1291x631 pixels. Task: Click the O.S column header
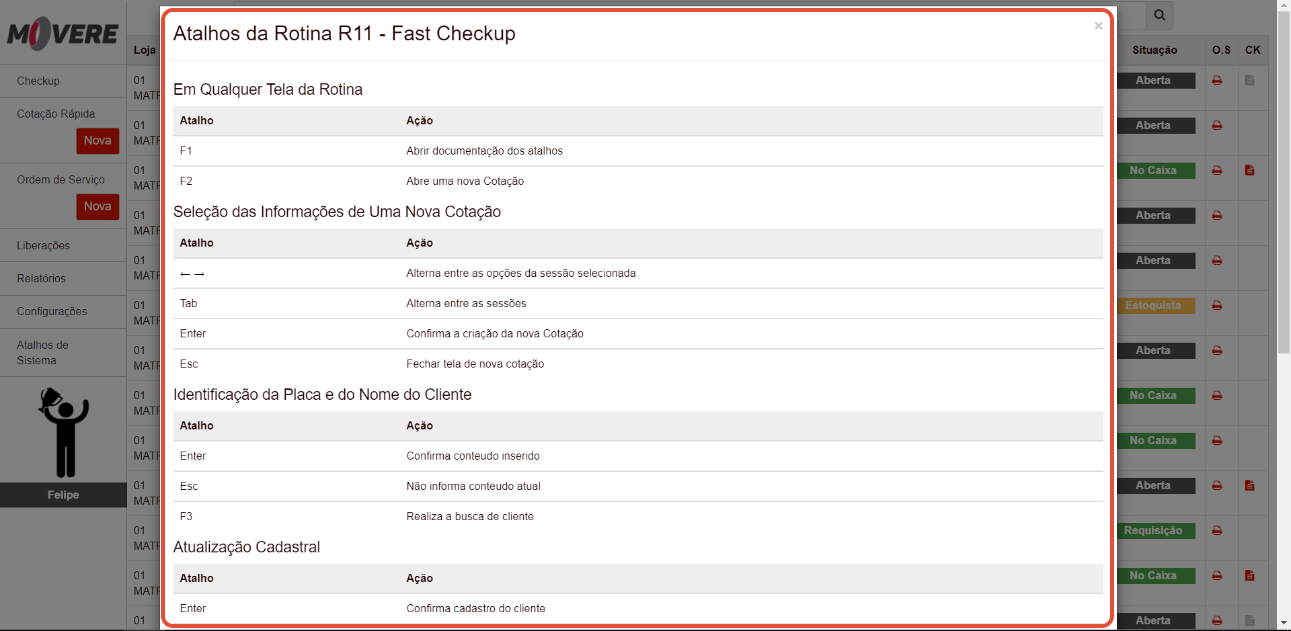[x=1221, y=50]
